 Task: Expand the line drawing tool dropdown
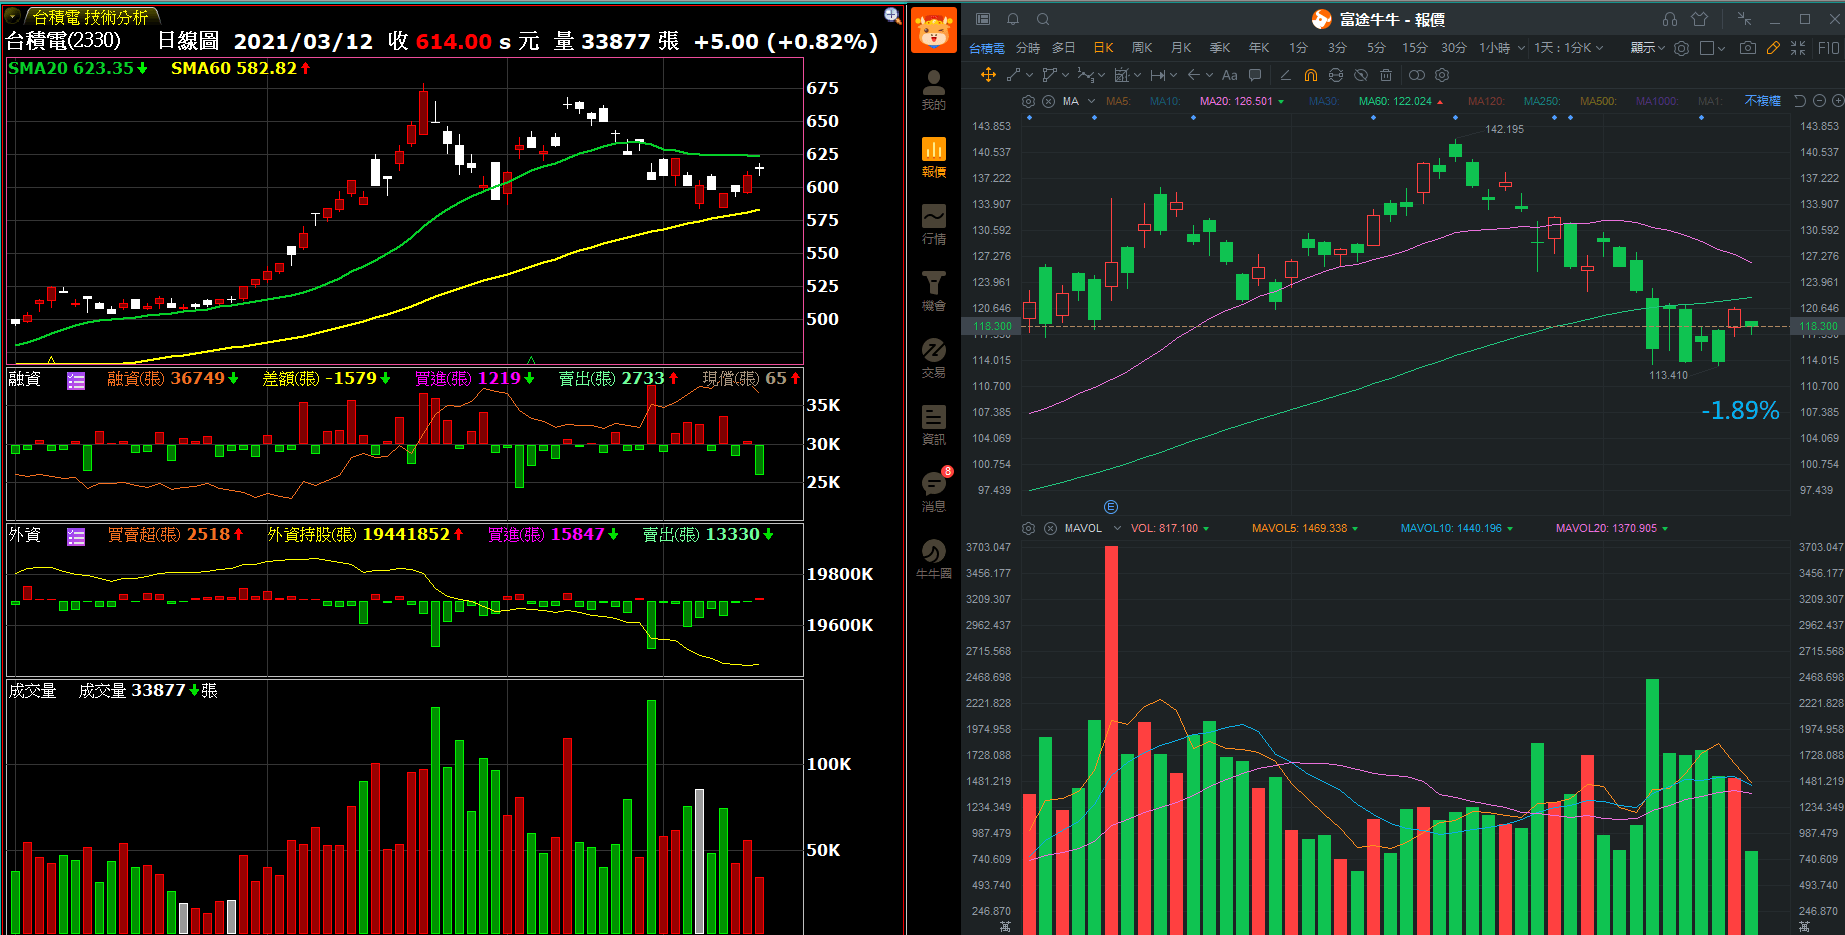click(1029, 75)
